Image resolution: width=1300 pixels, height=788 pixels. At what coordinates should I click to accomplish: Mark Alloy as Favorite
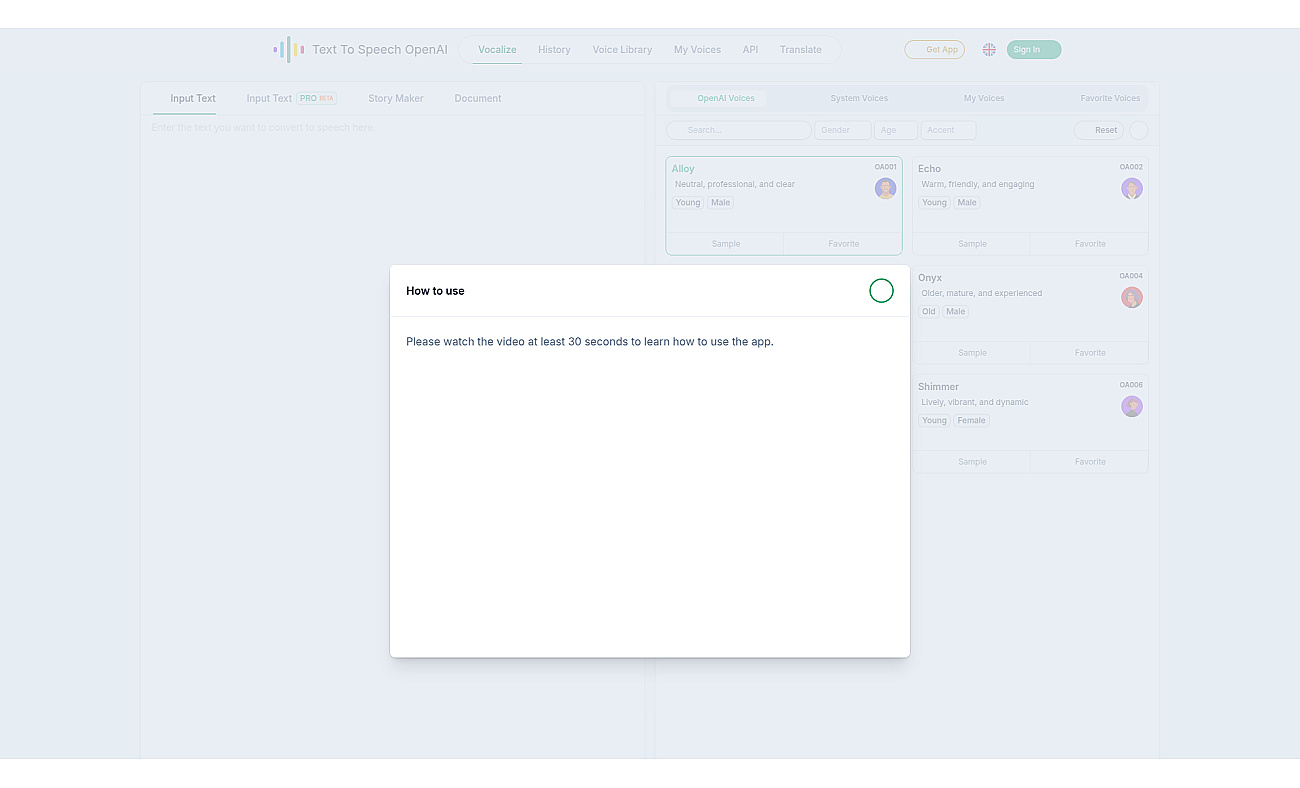tap(843, 244)
